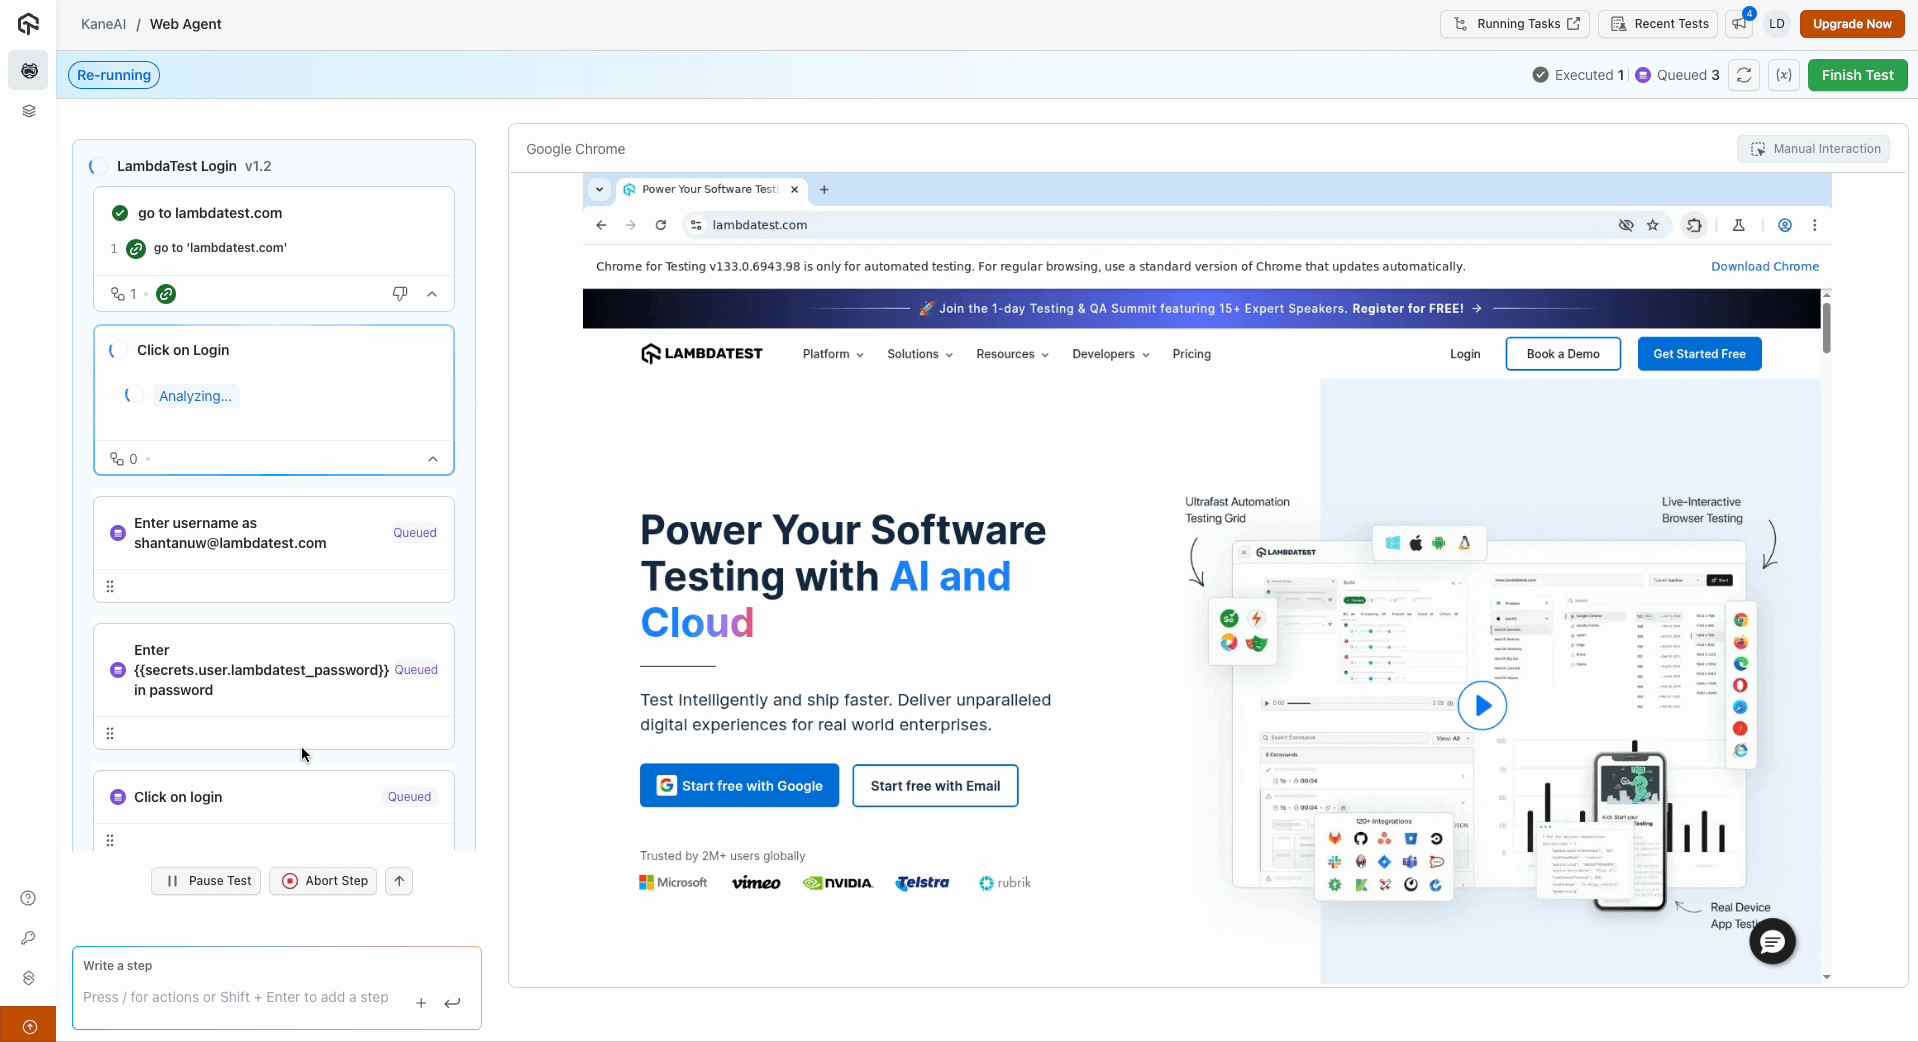Click the Download Chrome link
1918x1042 pixels.
1764,266
